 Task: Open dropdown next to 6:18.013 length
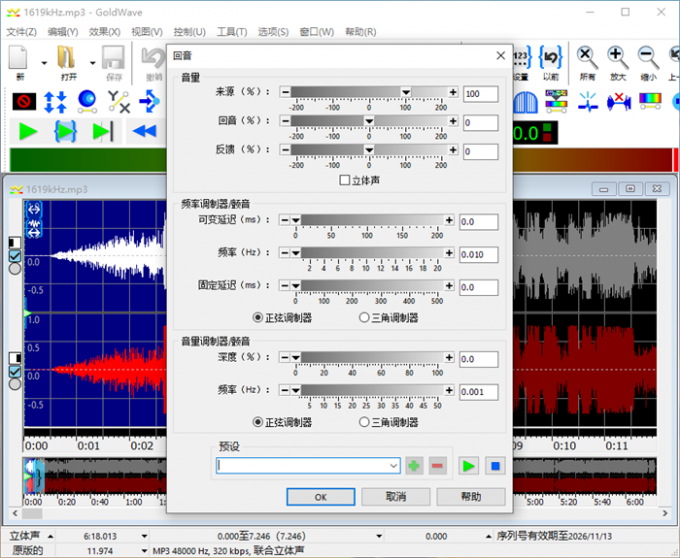pos(144,536)
